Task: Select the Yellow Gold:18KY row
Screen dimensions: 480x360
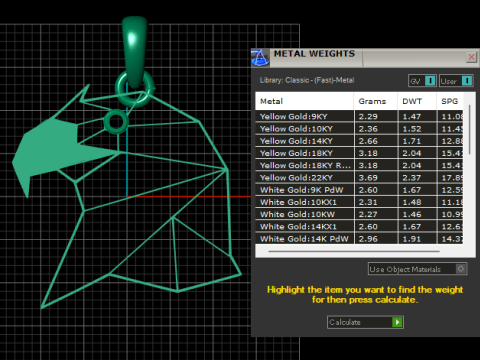Action: (359, 153)
